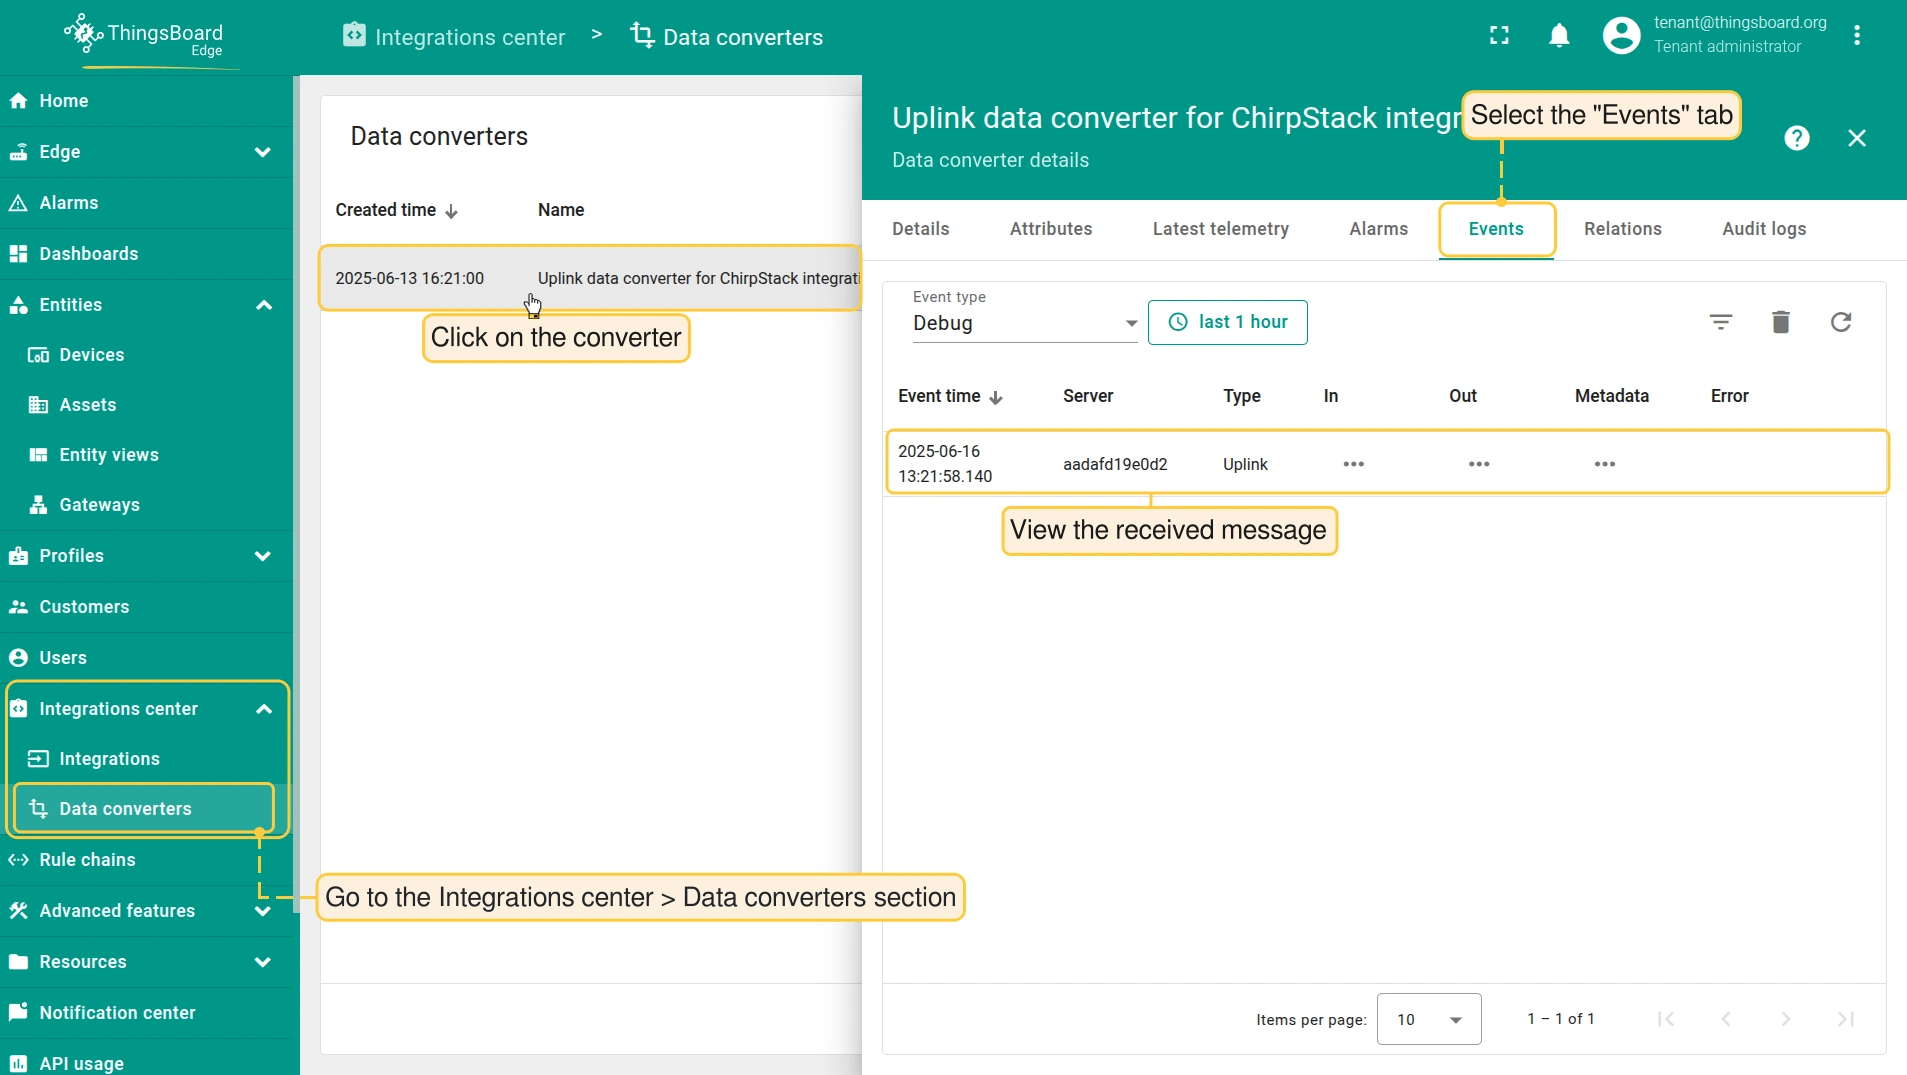Toggle fullscreen mode icon

[x=1499, y=36]
